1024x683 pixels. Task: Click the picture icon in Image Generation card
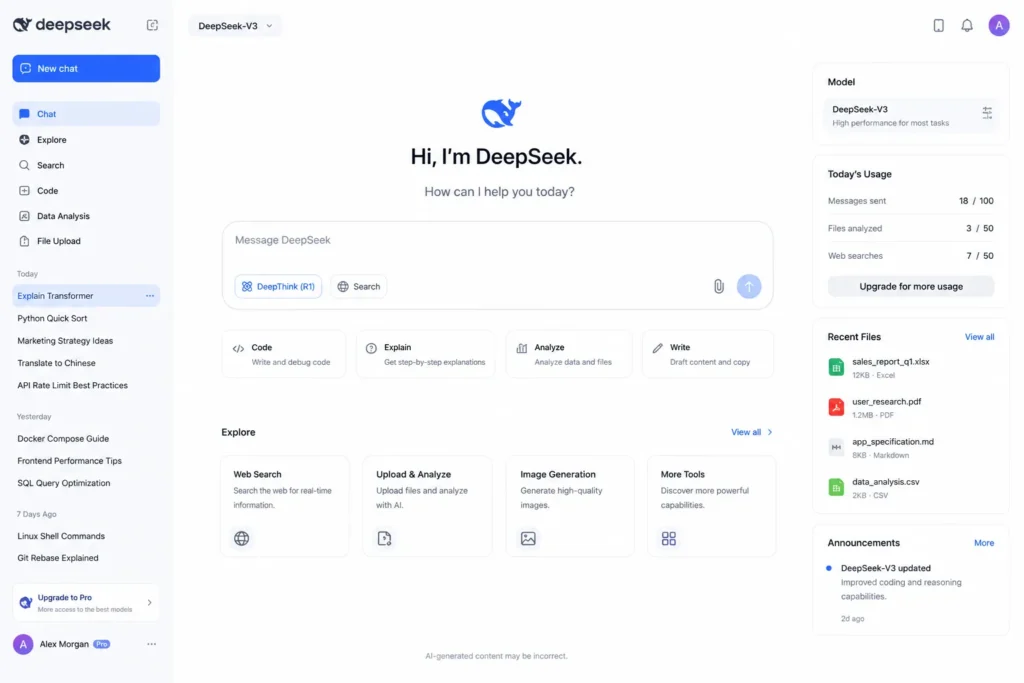(x=528, y=538)
